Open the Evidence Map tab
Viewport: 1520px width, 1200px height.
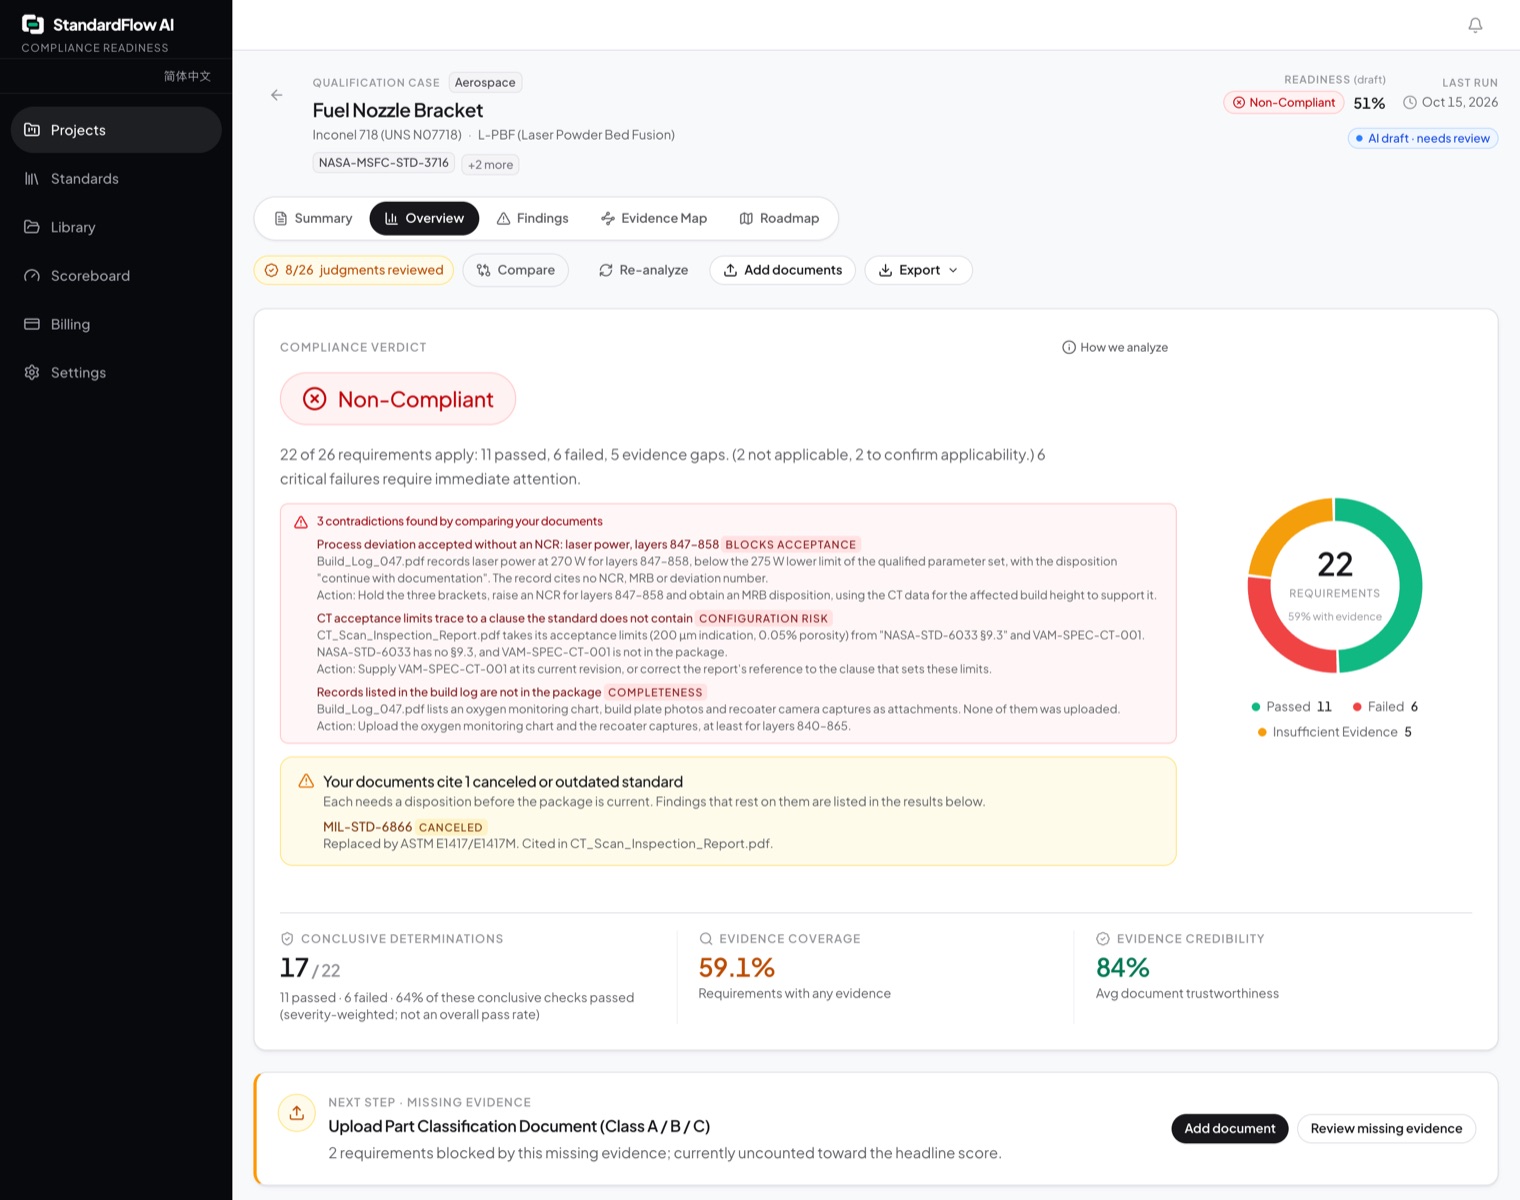pos(654,218)
